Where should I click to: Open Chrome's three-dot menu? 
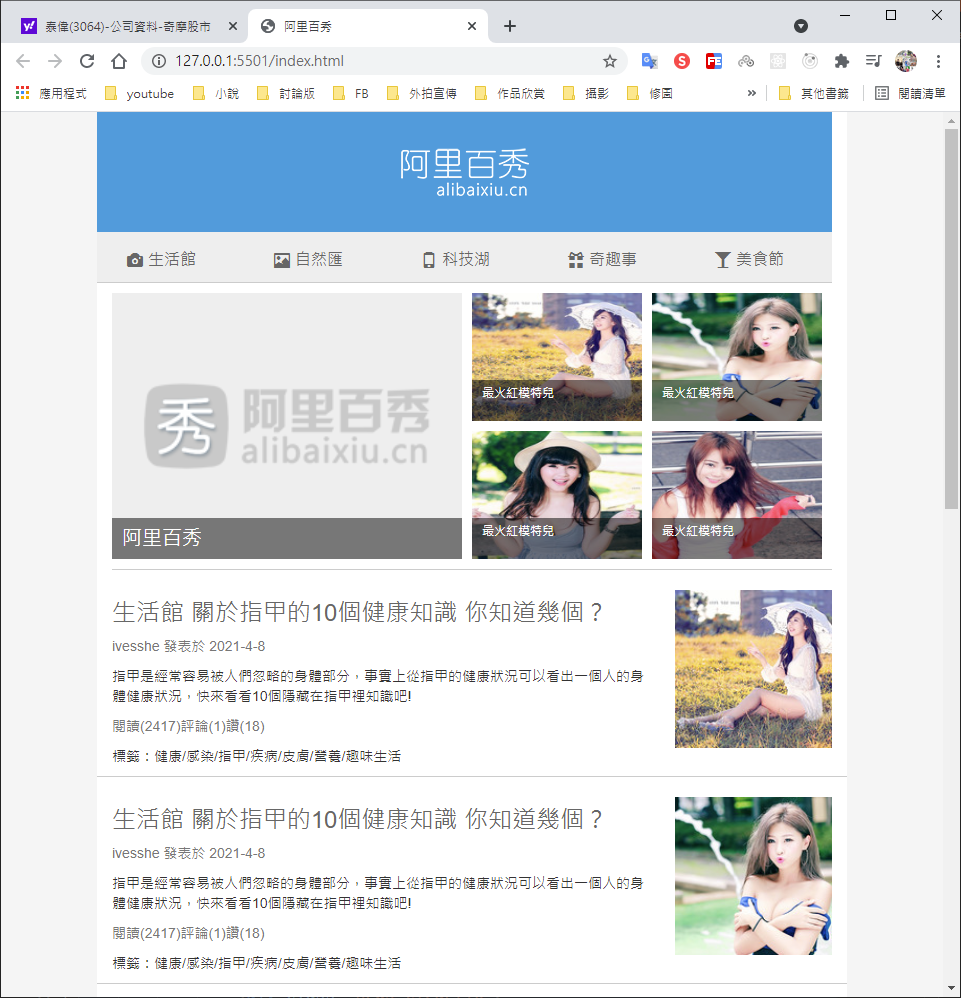click(x=938, y=61)
